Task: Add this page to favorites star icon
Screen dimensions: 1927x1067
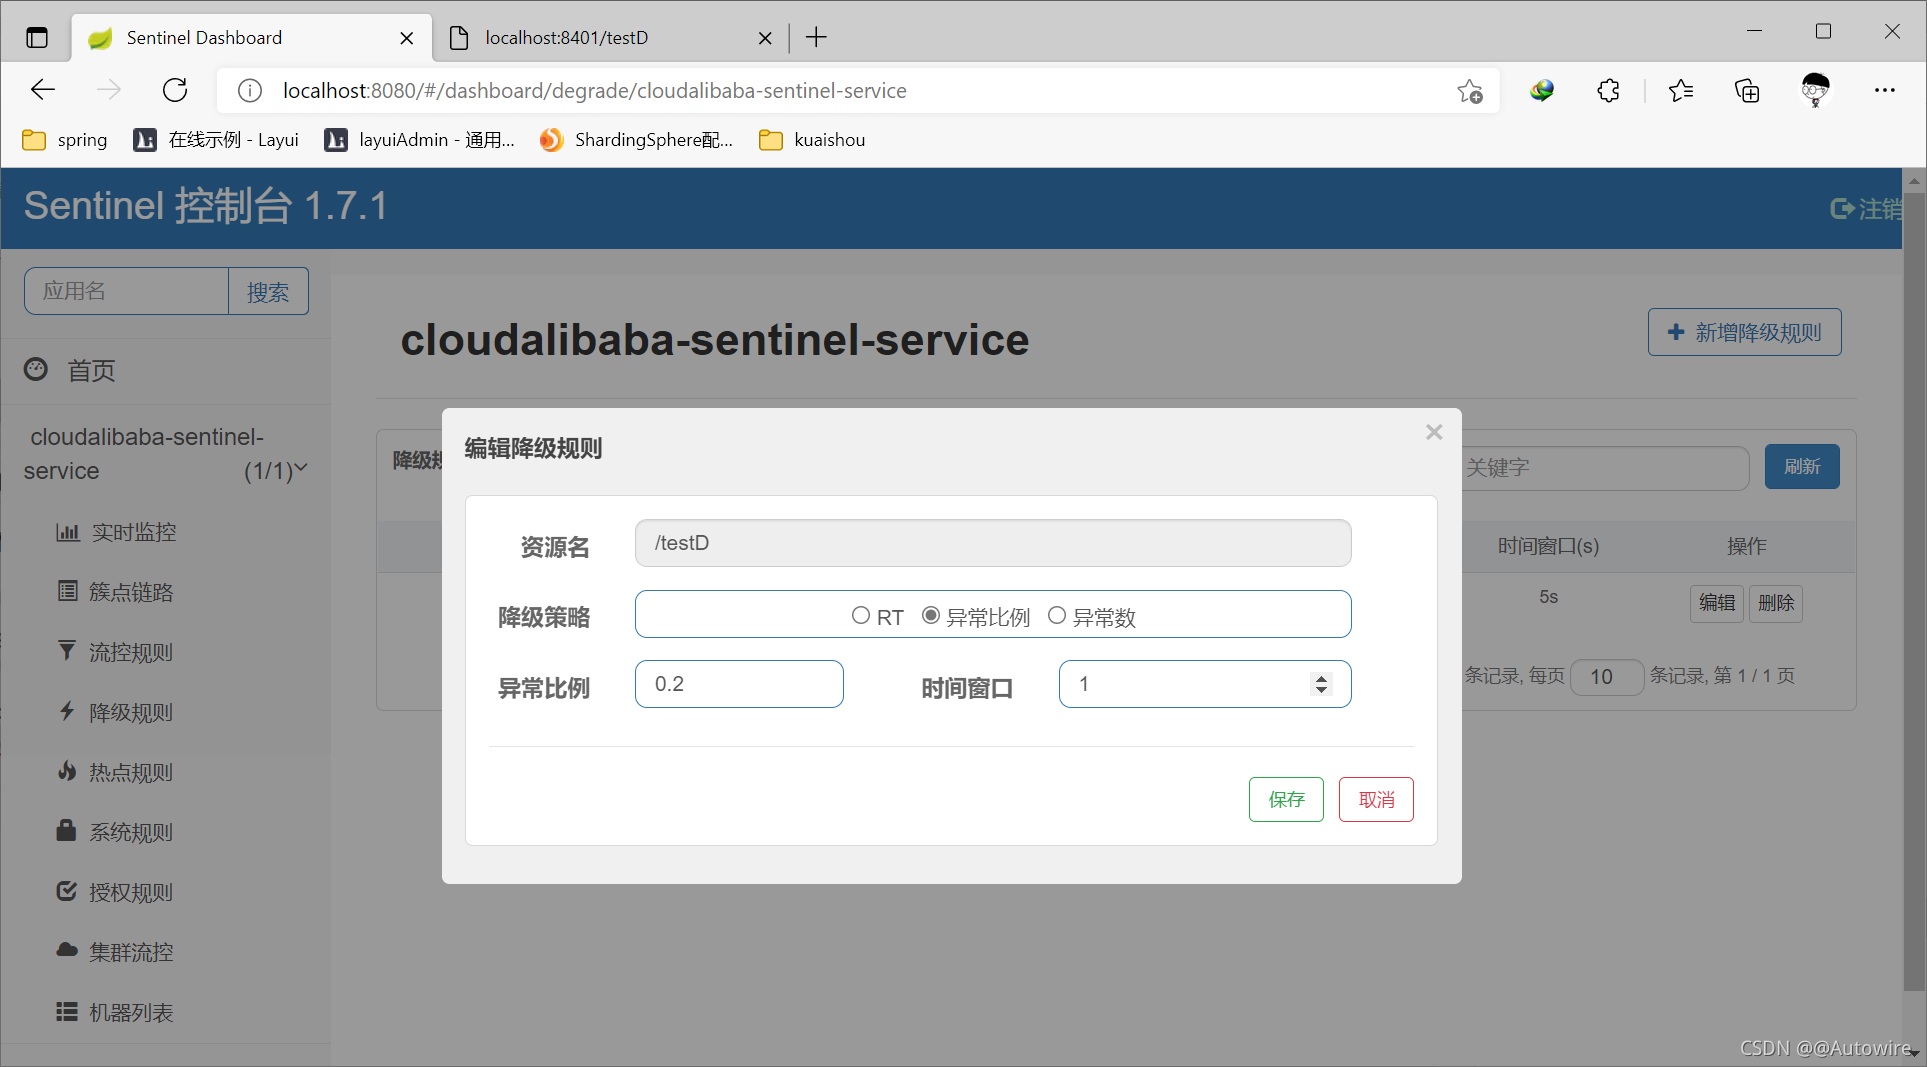Action: (x=1469, y=91)
